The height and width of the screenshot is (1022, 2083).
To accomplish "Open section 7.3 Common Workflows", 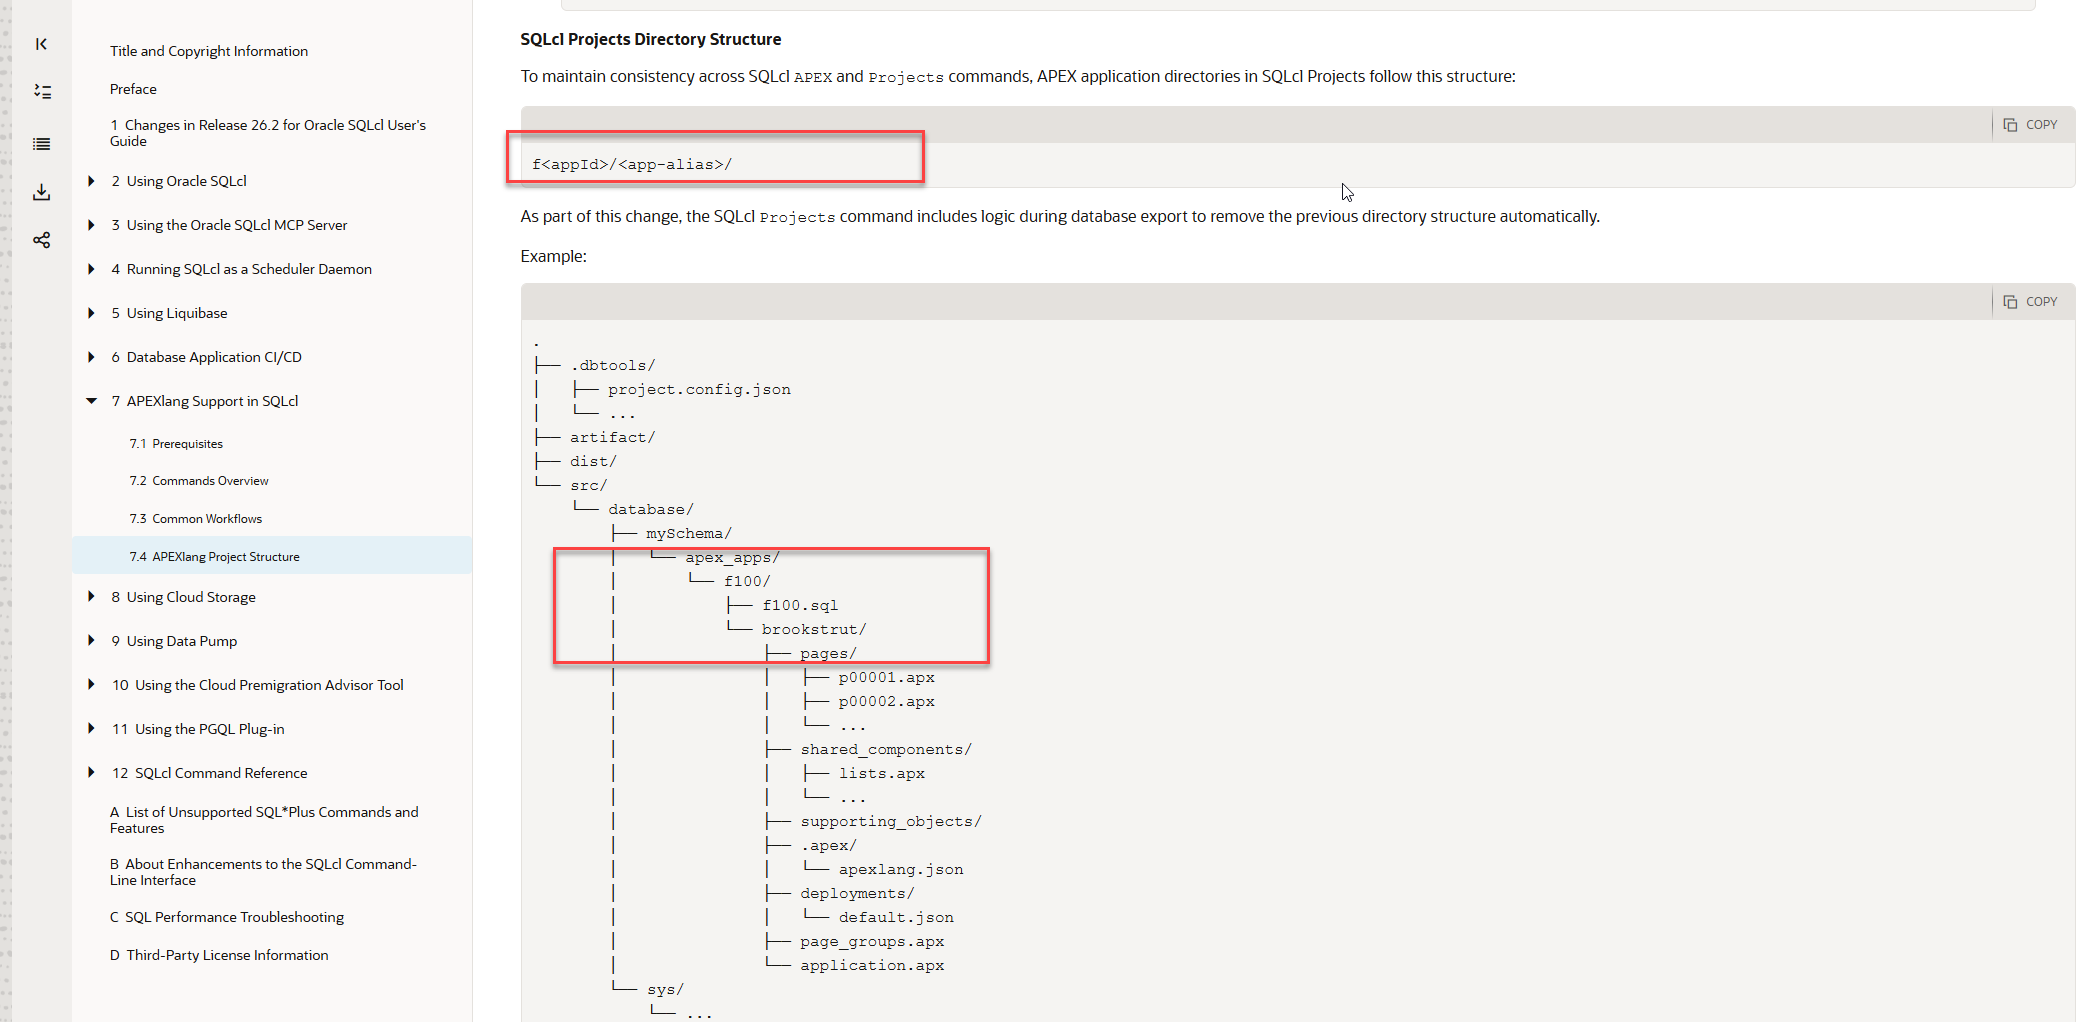I will 196,519.
